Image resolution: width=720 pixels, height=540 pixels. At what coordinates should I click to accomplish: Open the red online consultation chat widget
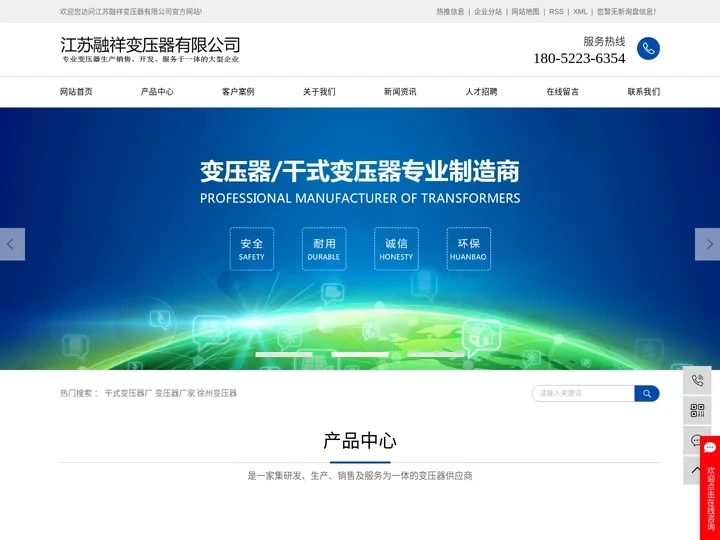point(710,488)
